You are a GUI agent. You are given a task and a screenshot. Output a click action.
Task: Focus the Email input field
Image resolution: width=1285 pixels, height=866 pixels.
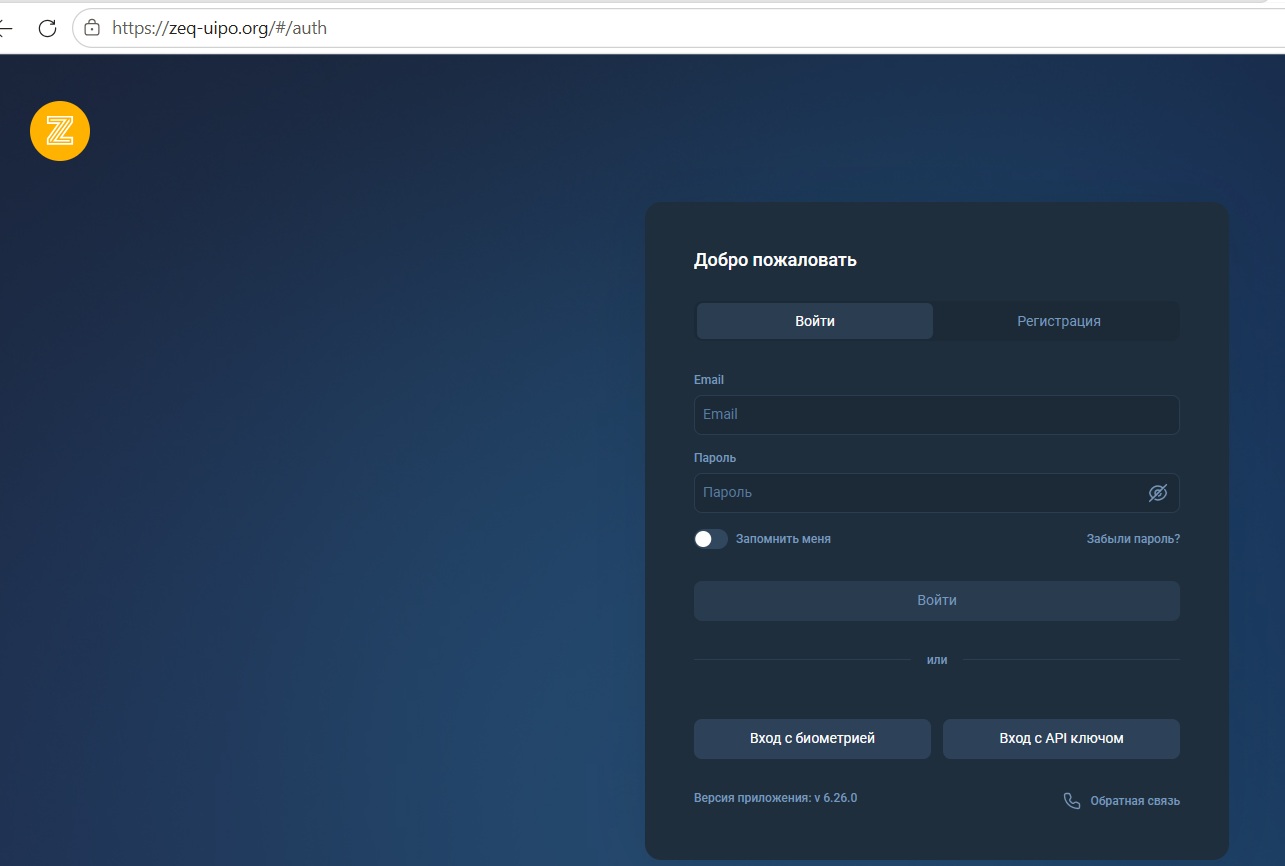(x=937, y=414)
